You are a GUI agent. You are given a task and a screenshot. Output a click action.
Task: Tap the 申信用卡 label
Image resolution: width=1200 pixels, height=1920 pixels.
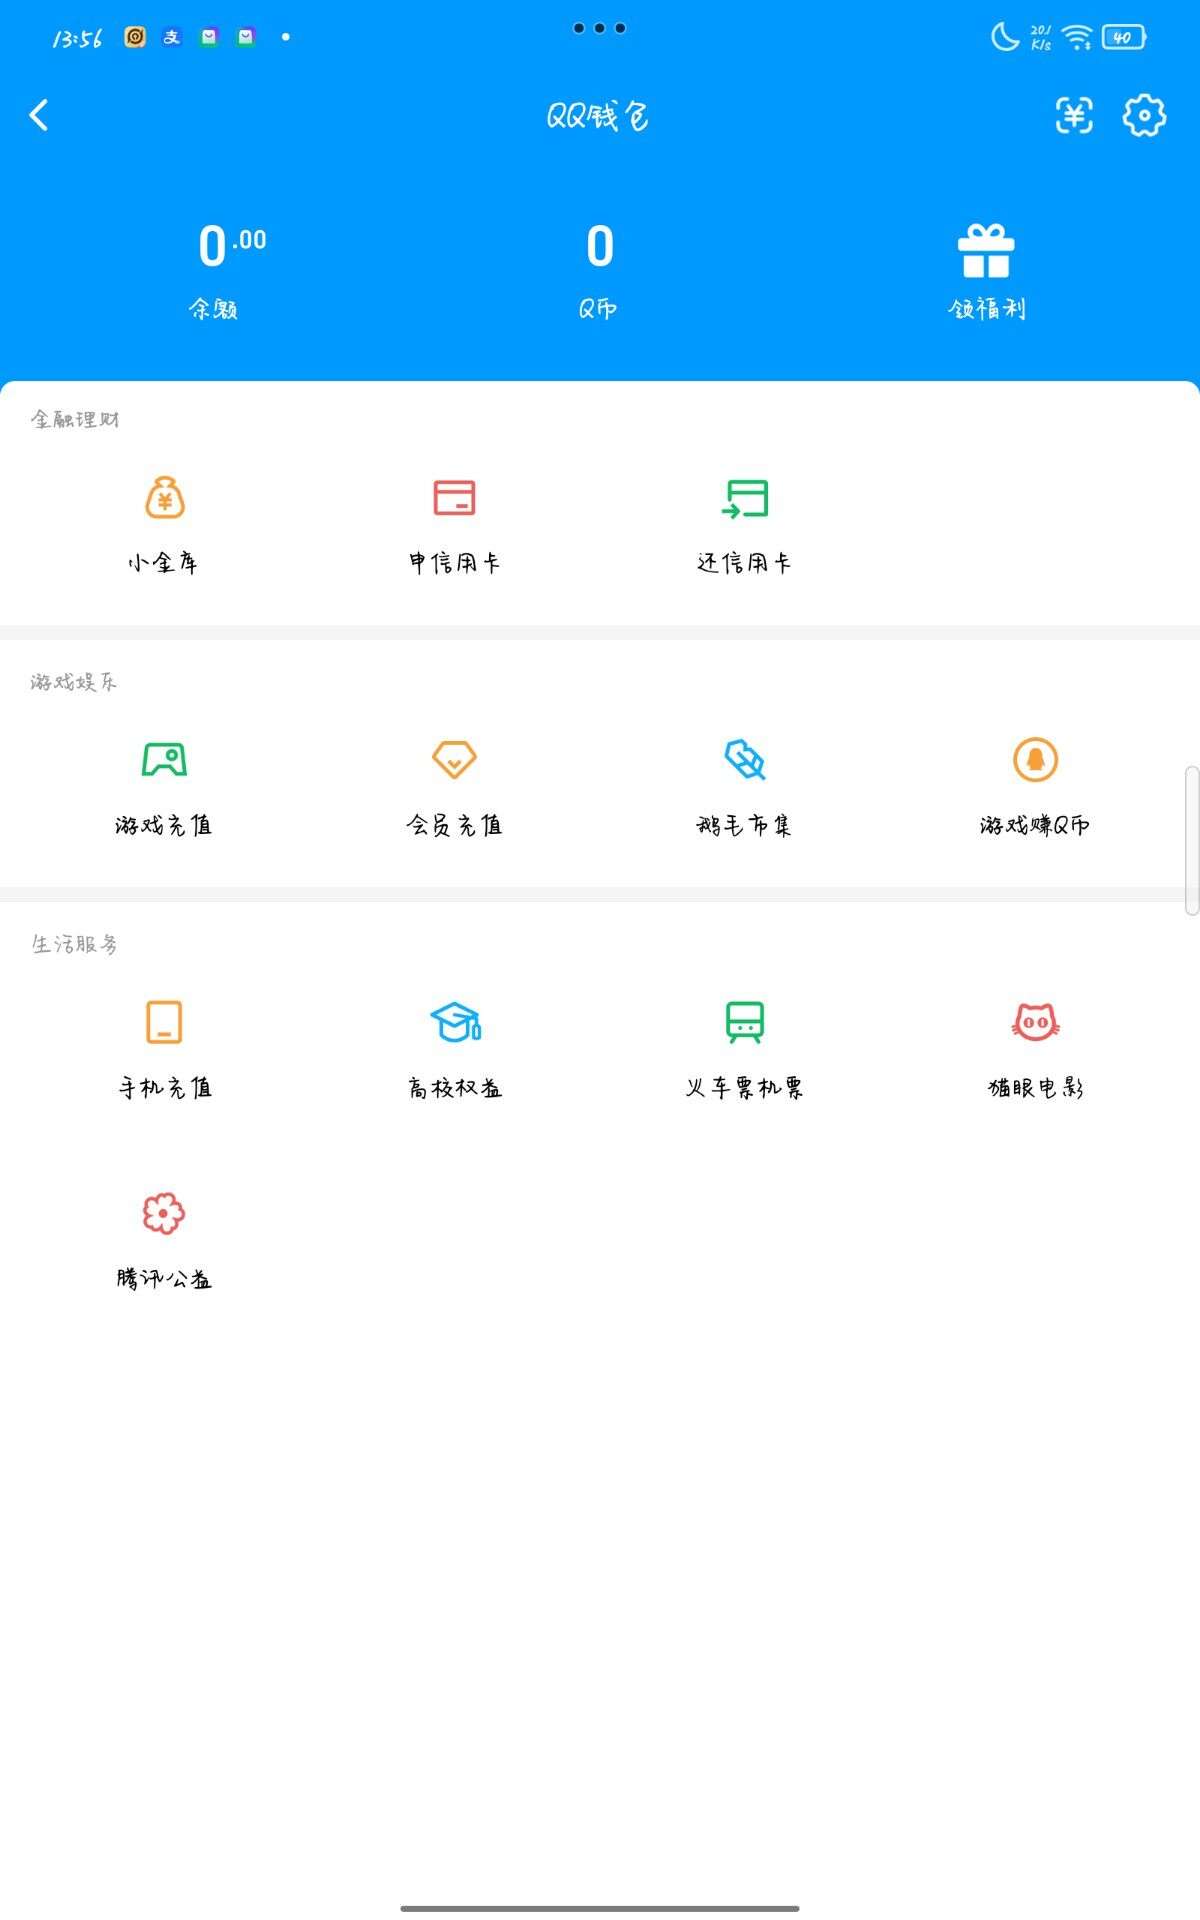pyautogui.click(x=454, y=563)
